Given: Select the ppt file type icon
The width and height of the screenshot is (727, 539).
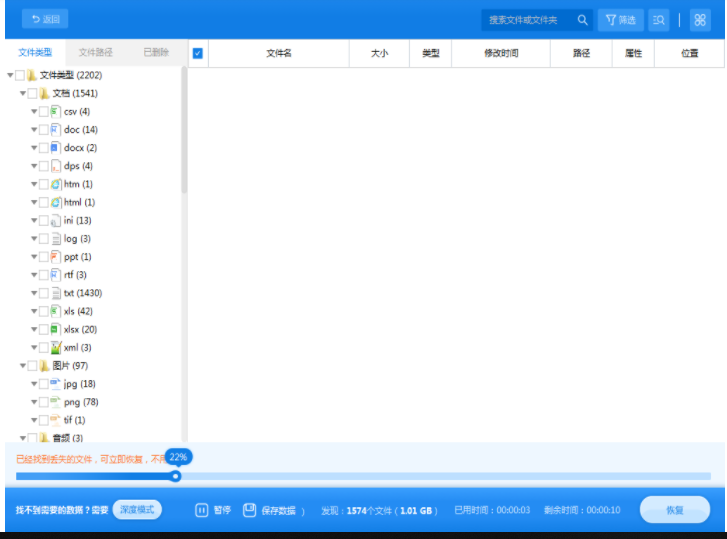Looking at the screenshot, I should 56,257.
